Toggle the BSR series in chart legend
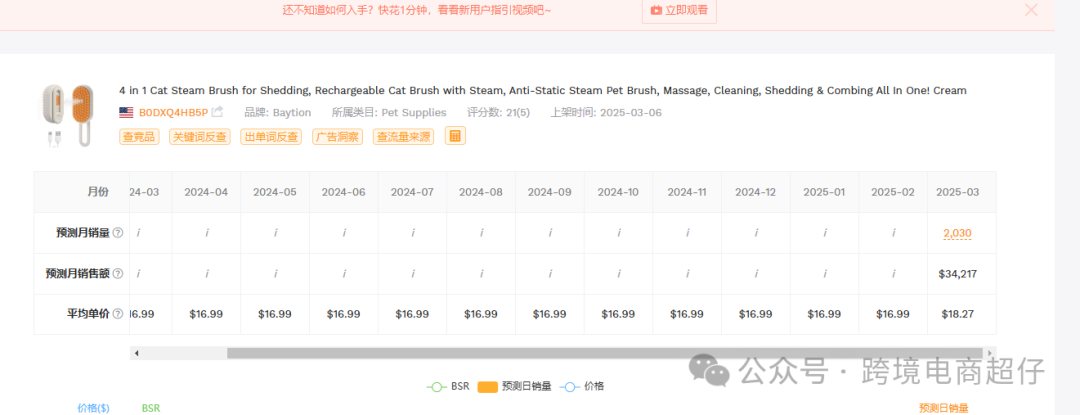 pos(448,386)
